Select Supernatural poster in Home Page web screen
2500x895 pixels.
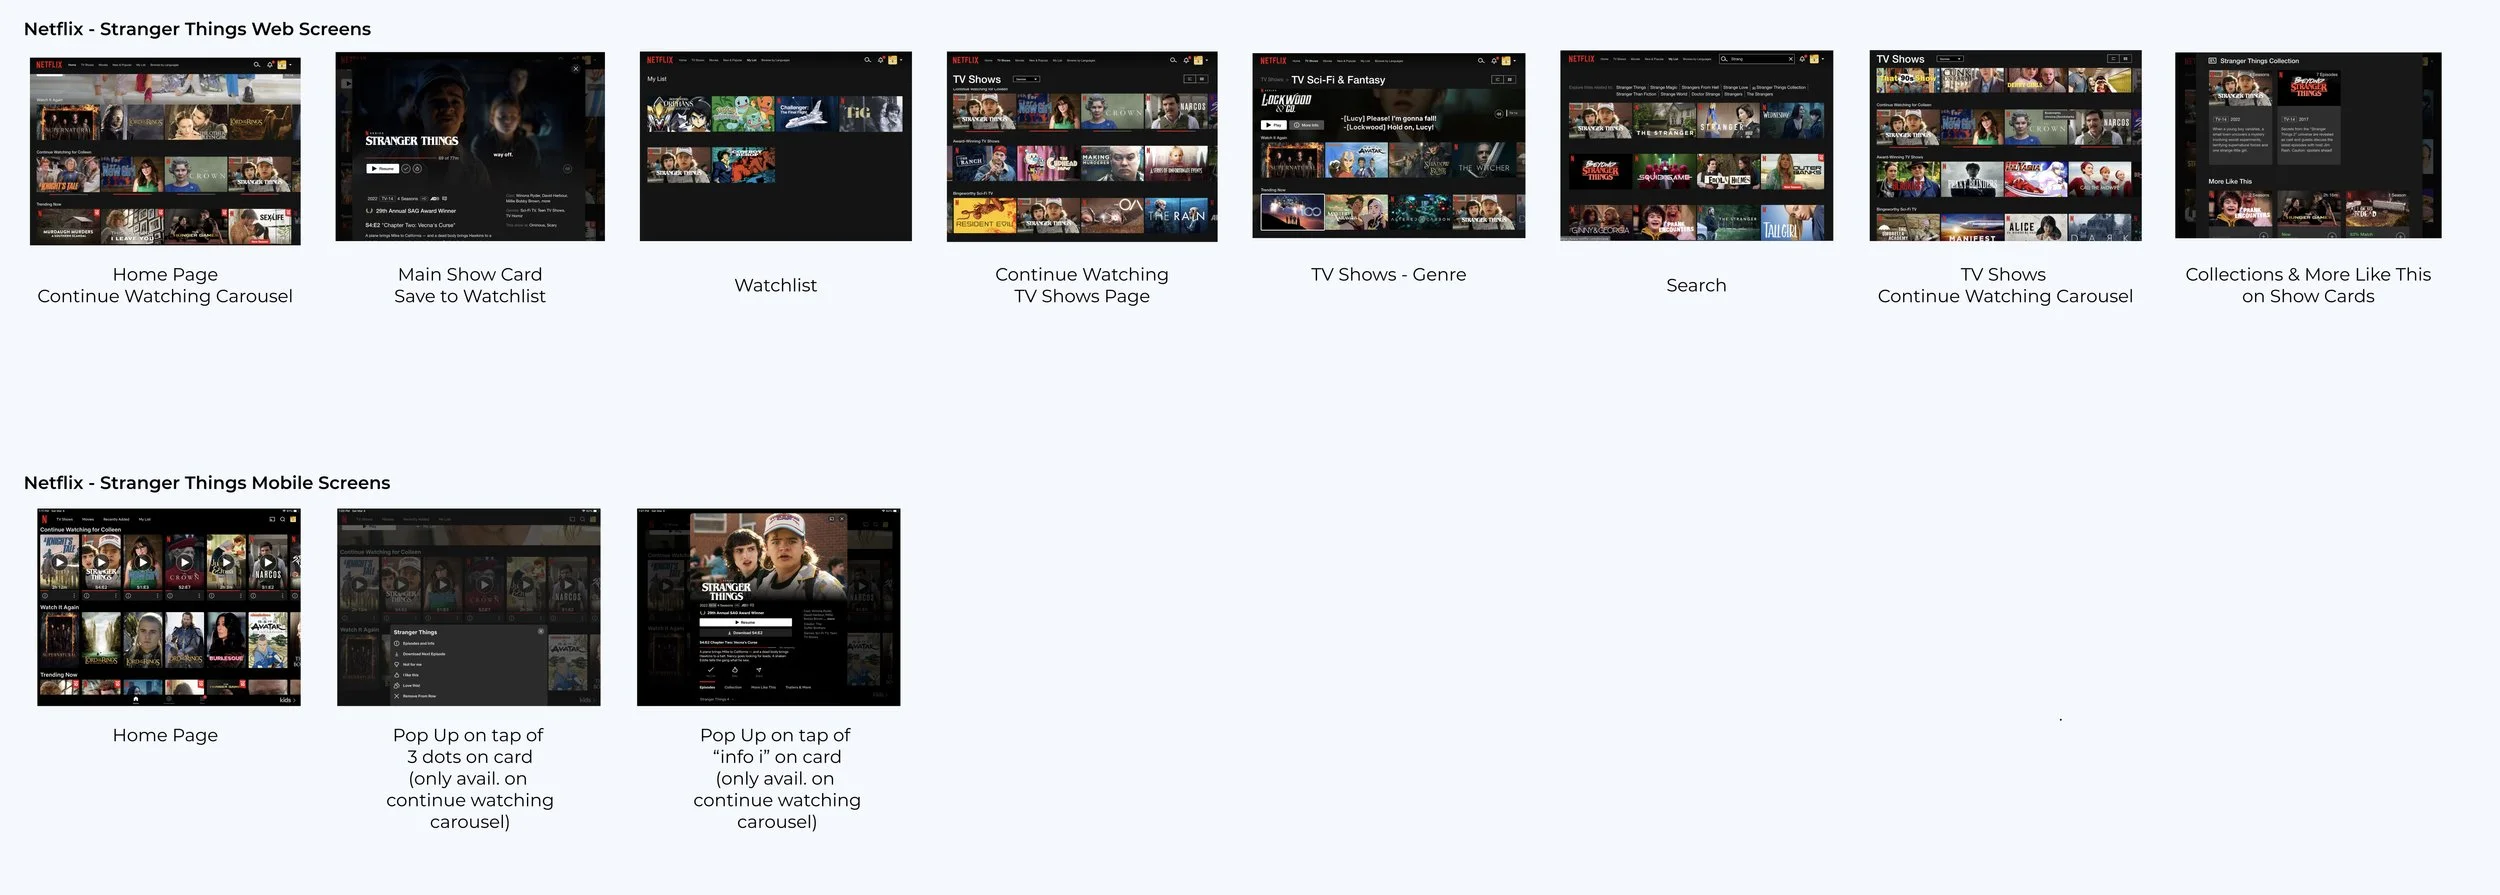(68, 122)
